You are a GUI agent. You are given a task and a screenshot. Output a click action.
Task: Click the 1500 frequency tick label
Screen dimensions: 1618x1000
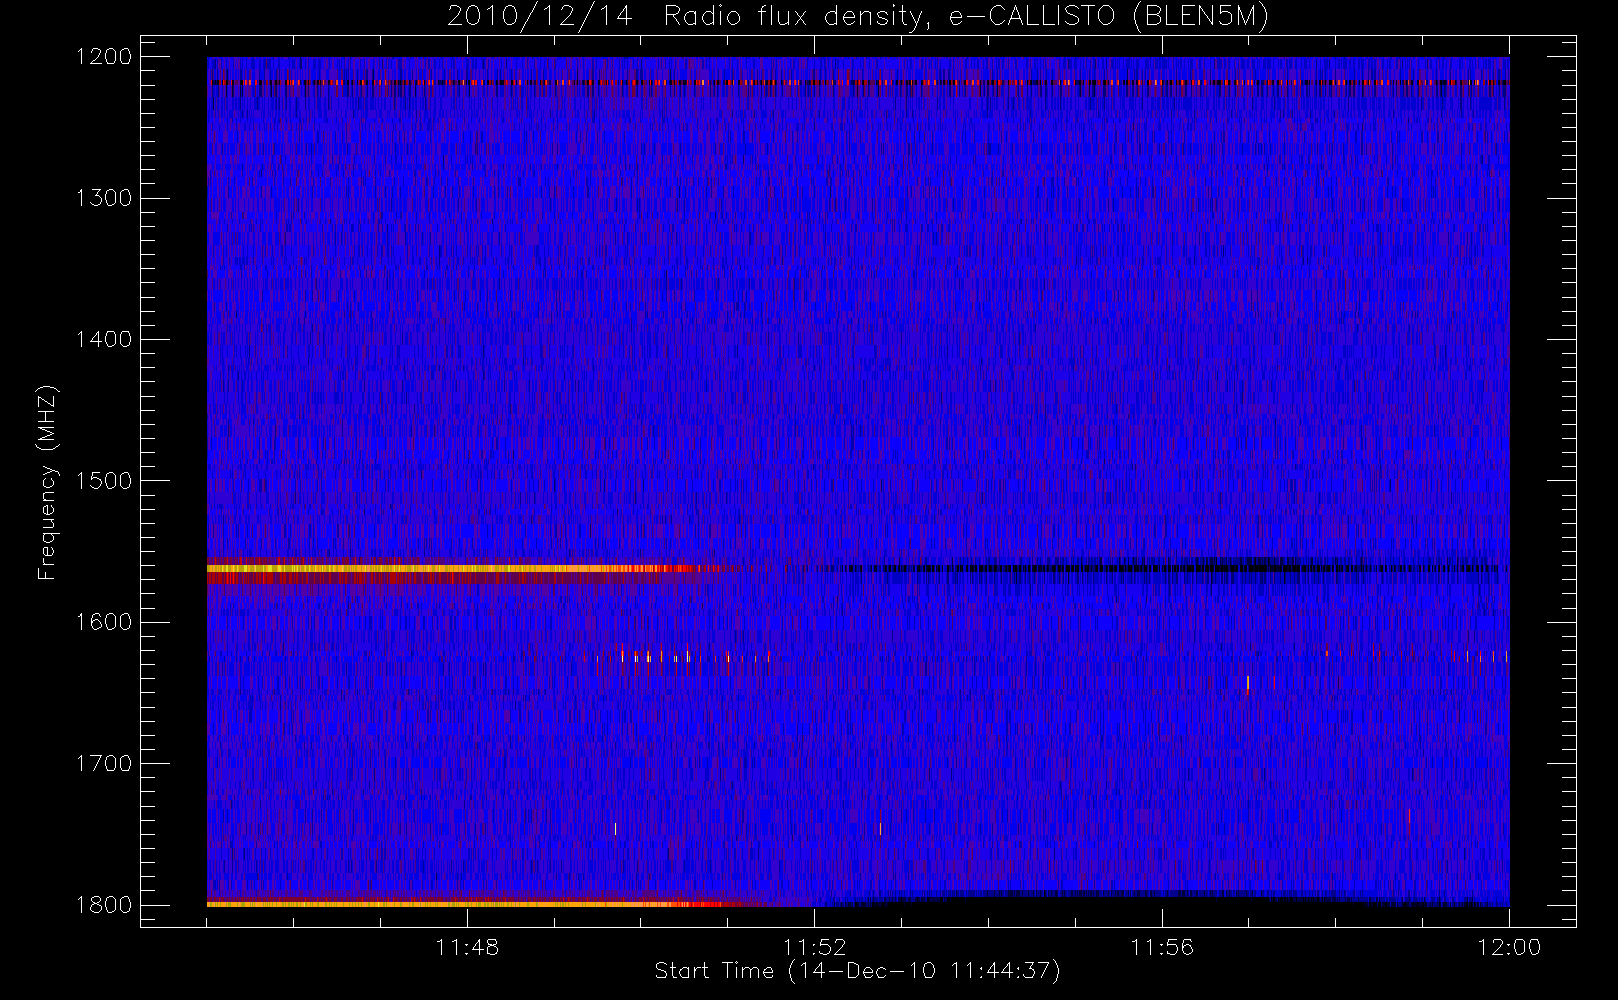[104, 481]
